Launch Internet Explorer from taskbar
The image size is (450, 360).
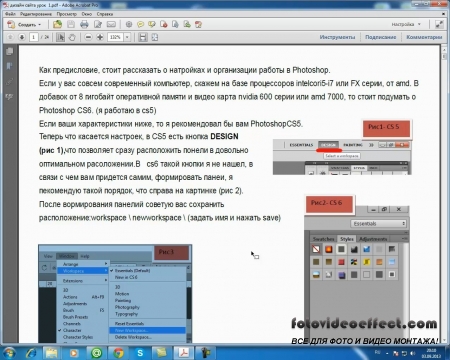pyautogui.click(x=31, y=353)
